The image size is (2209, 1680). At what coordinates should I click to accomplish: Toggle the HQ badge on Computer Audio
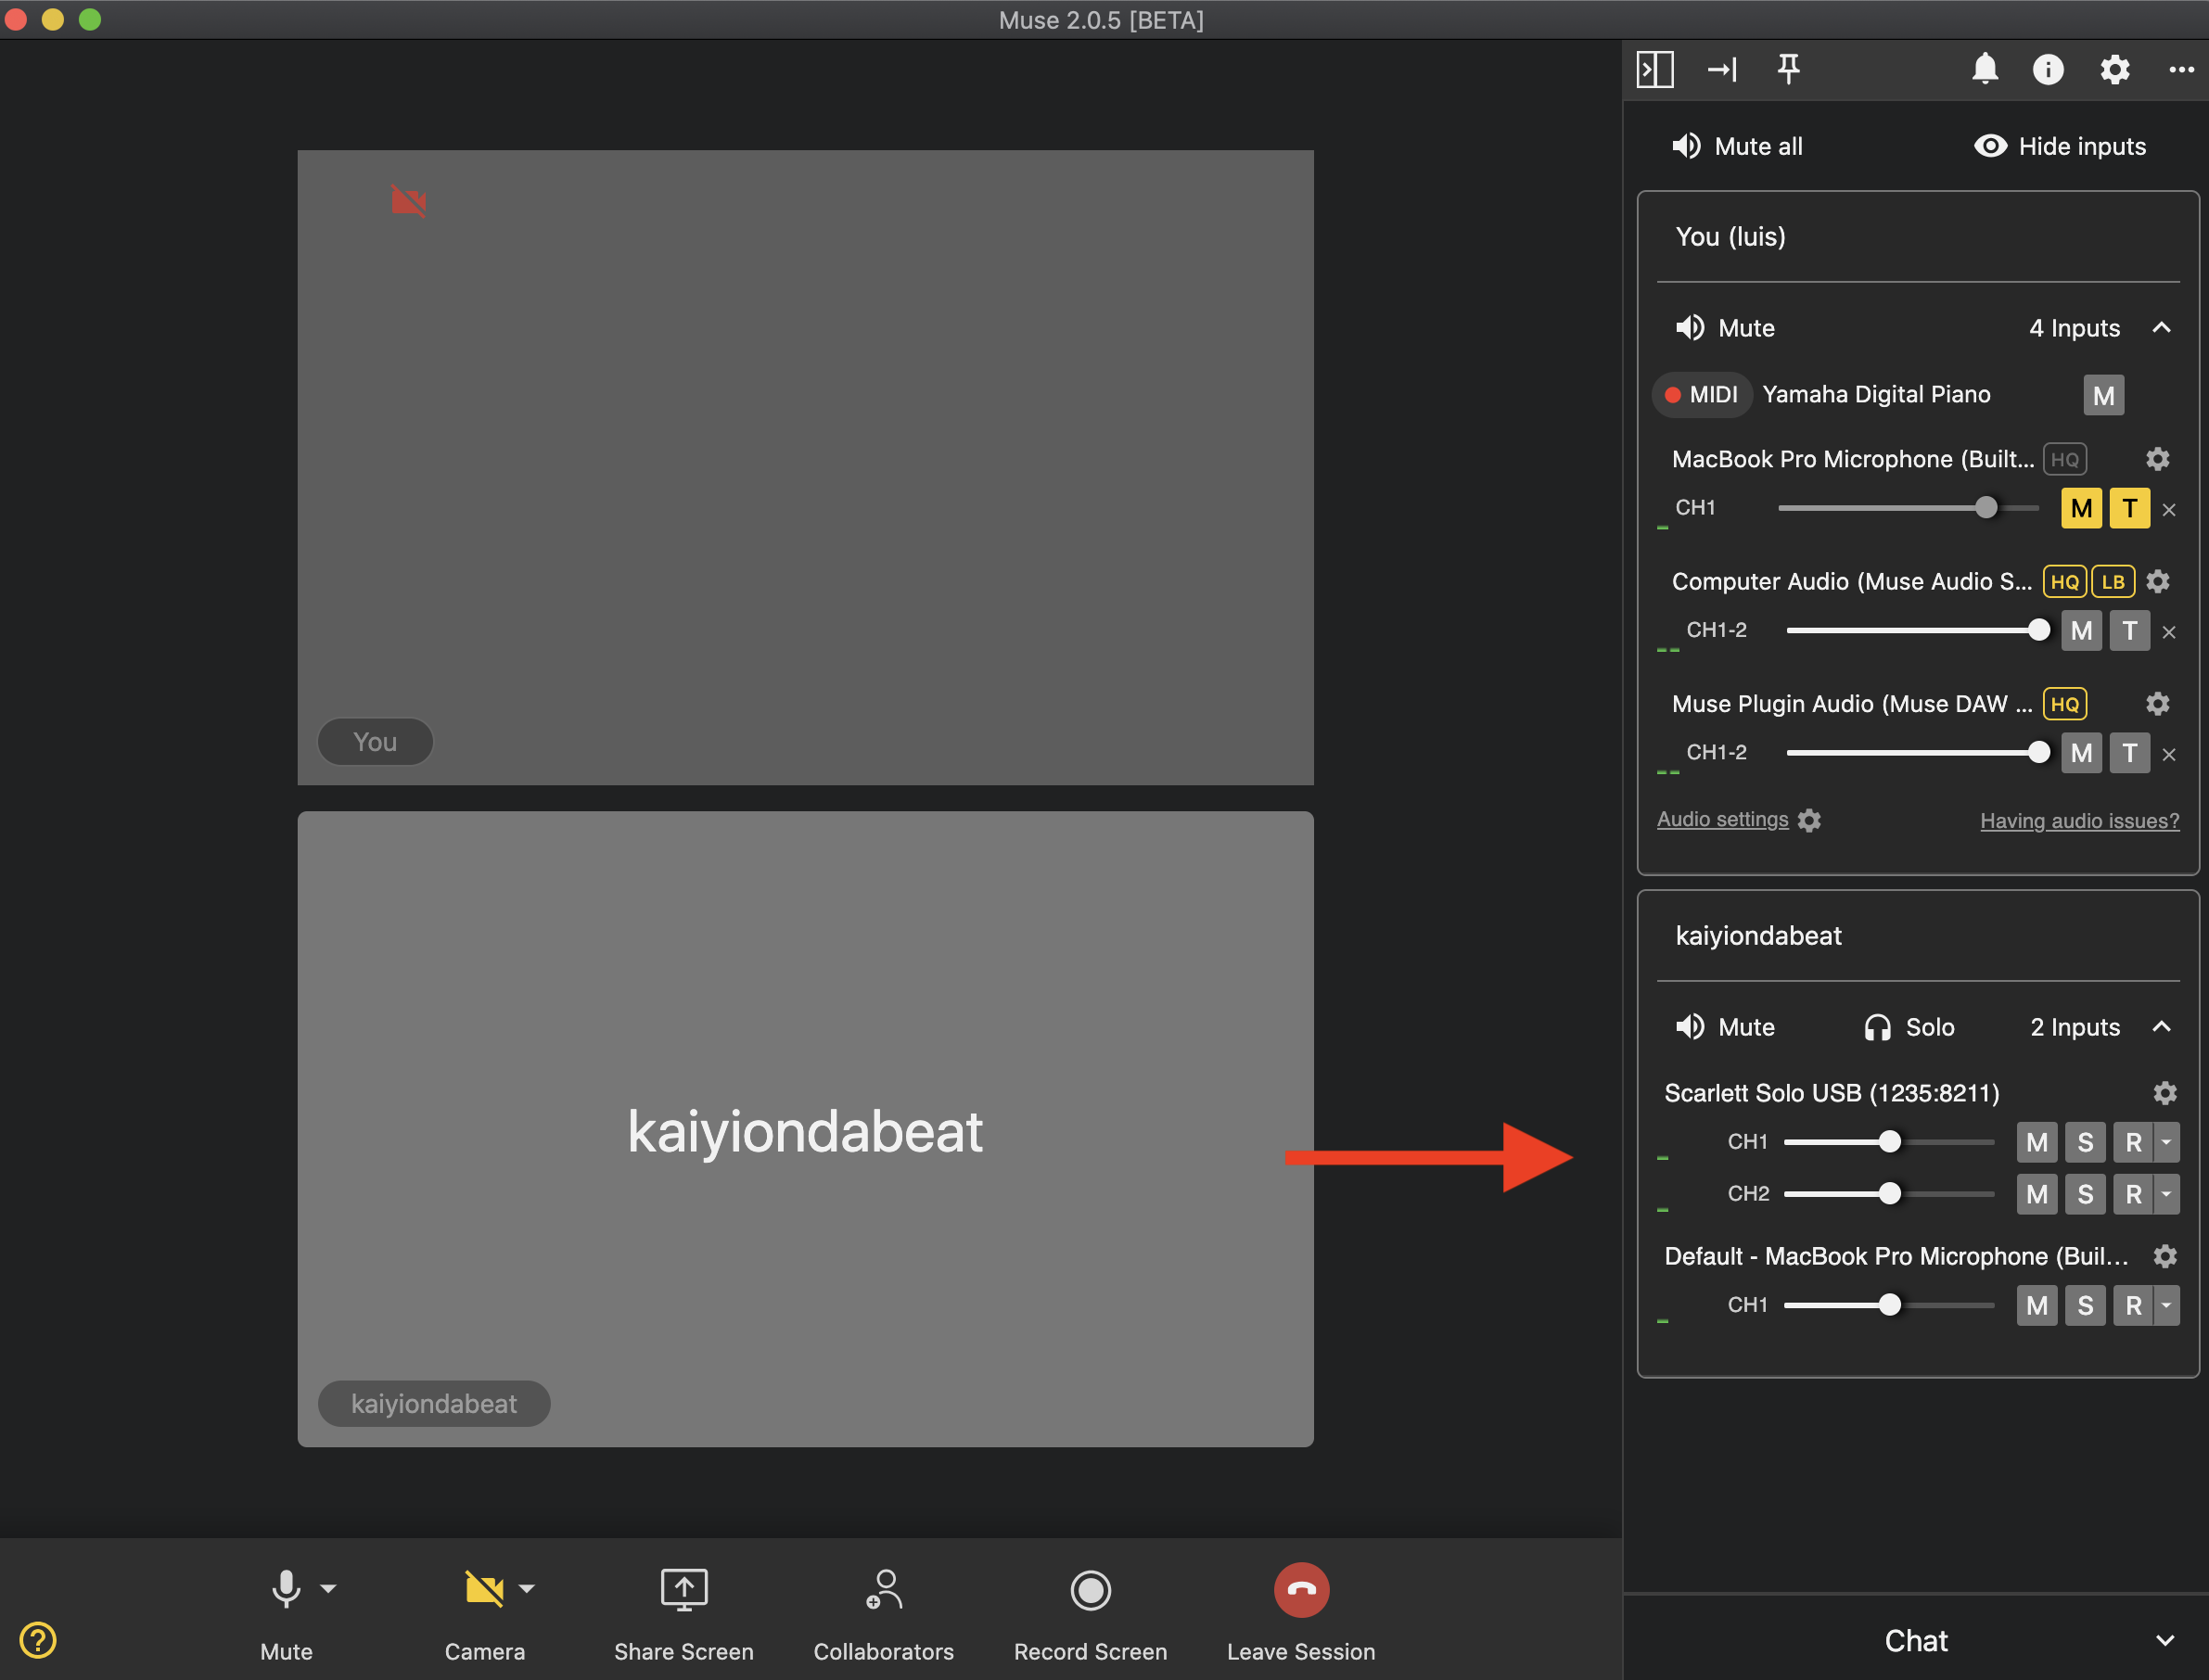(2064, 581)
